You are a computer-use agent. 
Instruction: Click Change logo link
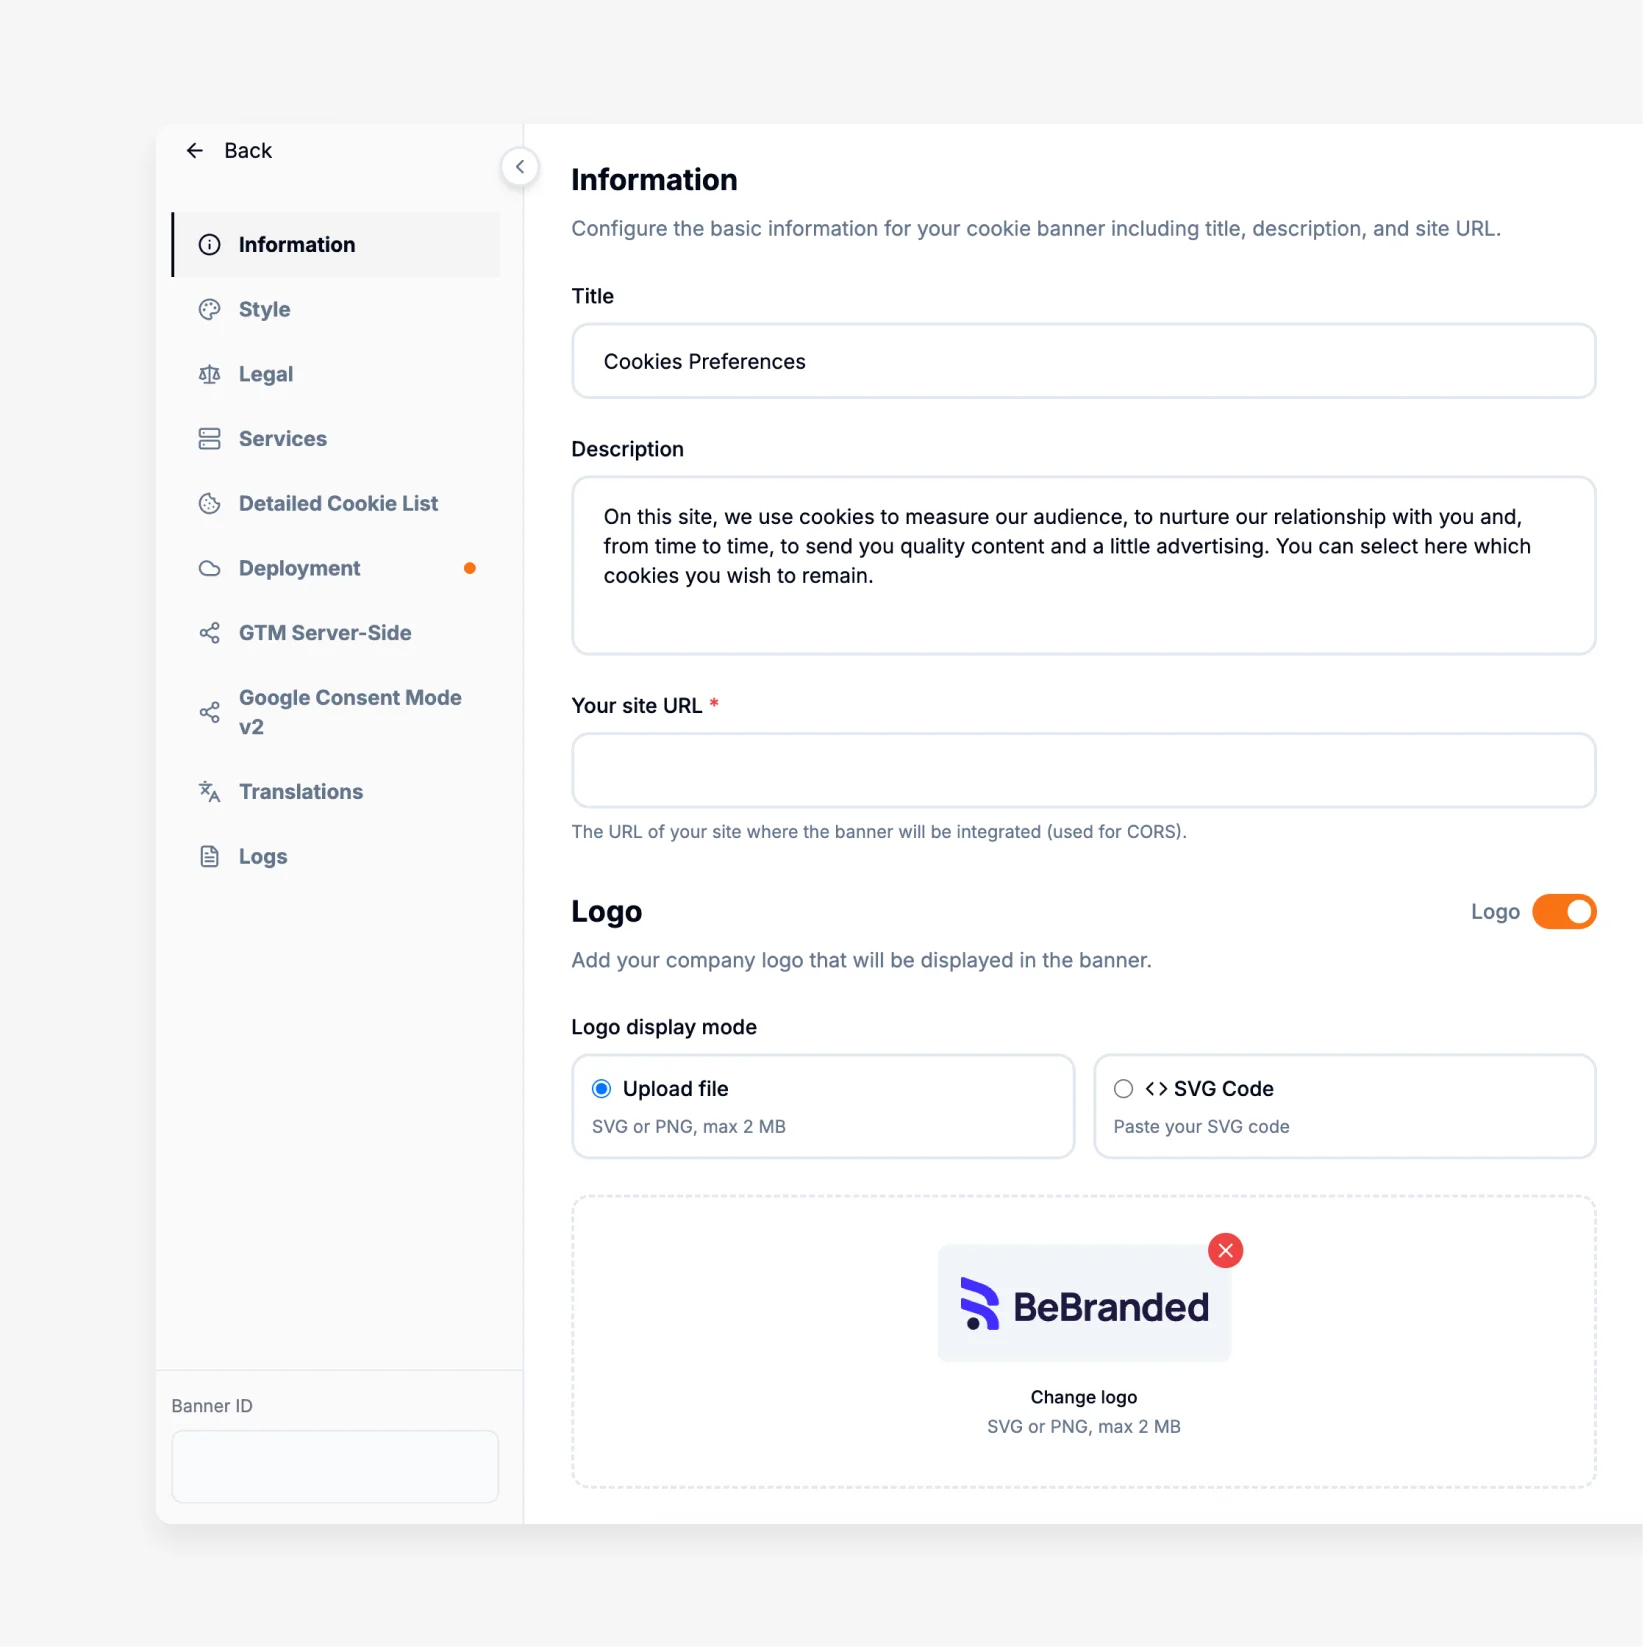(1084, 1397)
